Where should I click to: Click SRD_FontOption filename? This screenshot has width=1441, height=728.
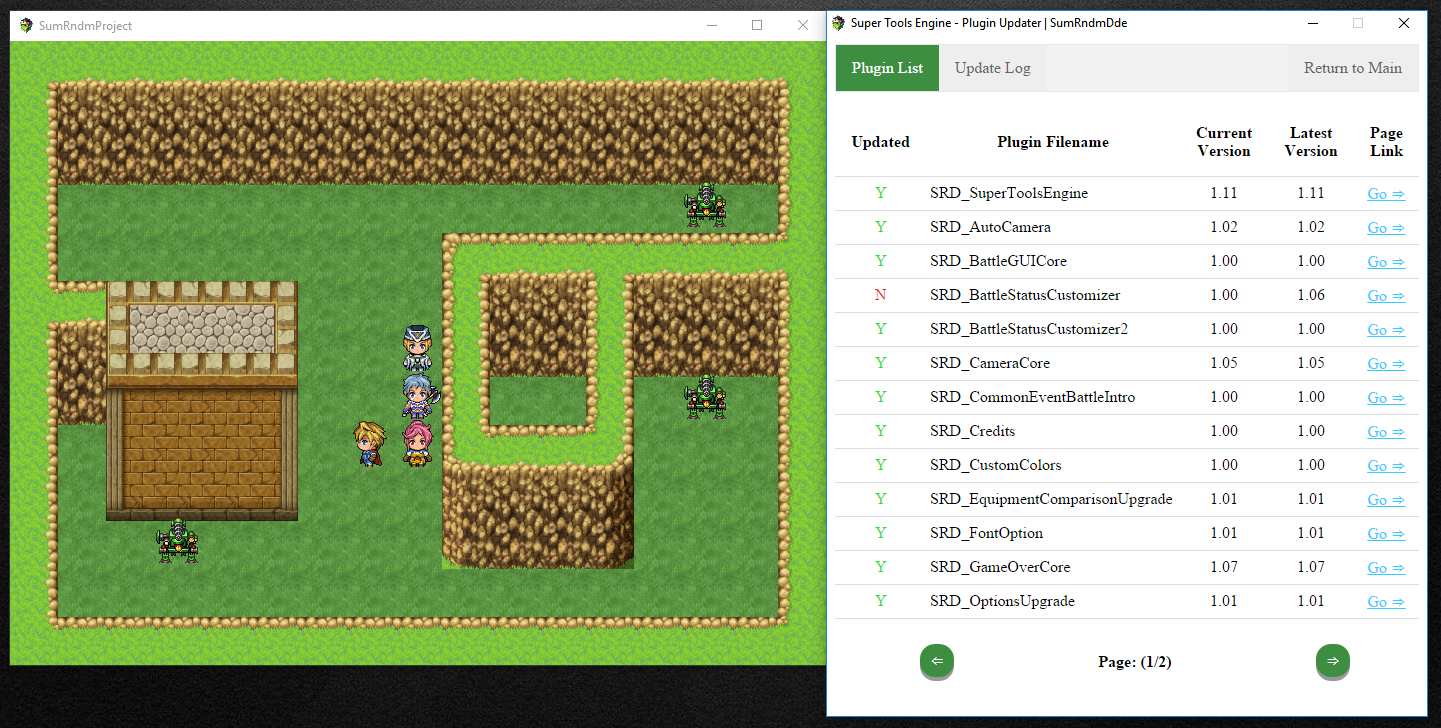[x=986, y=533]
